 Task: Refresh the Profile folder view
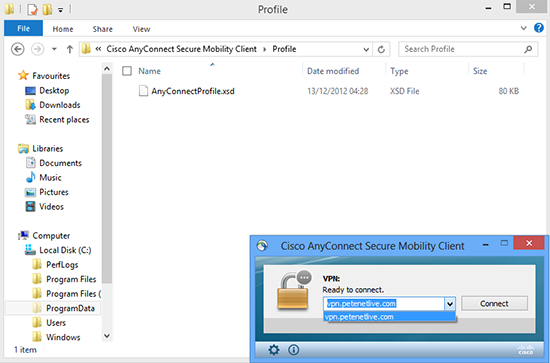coord(381,49)
